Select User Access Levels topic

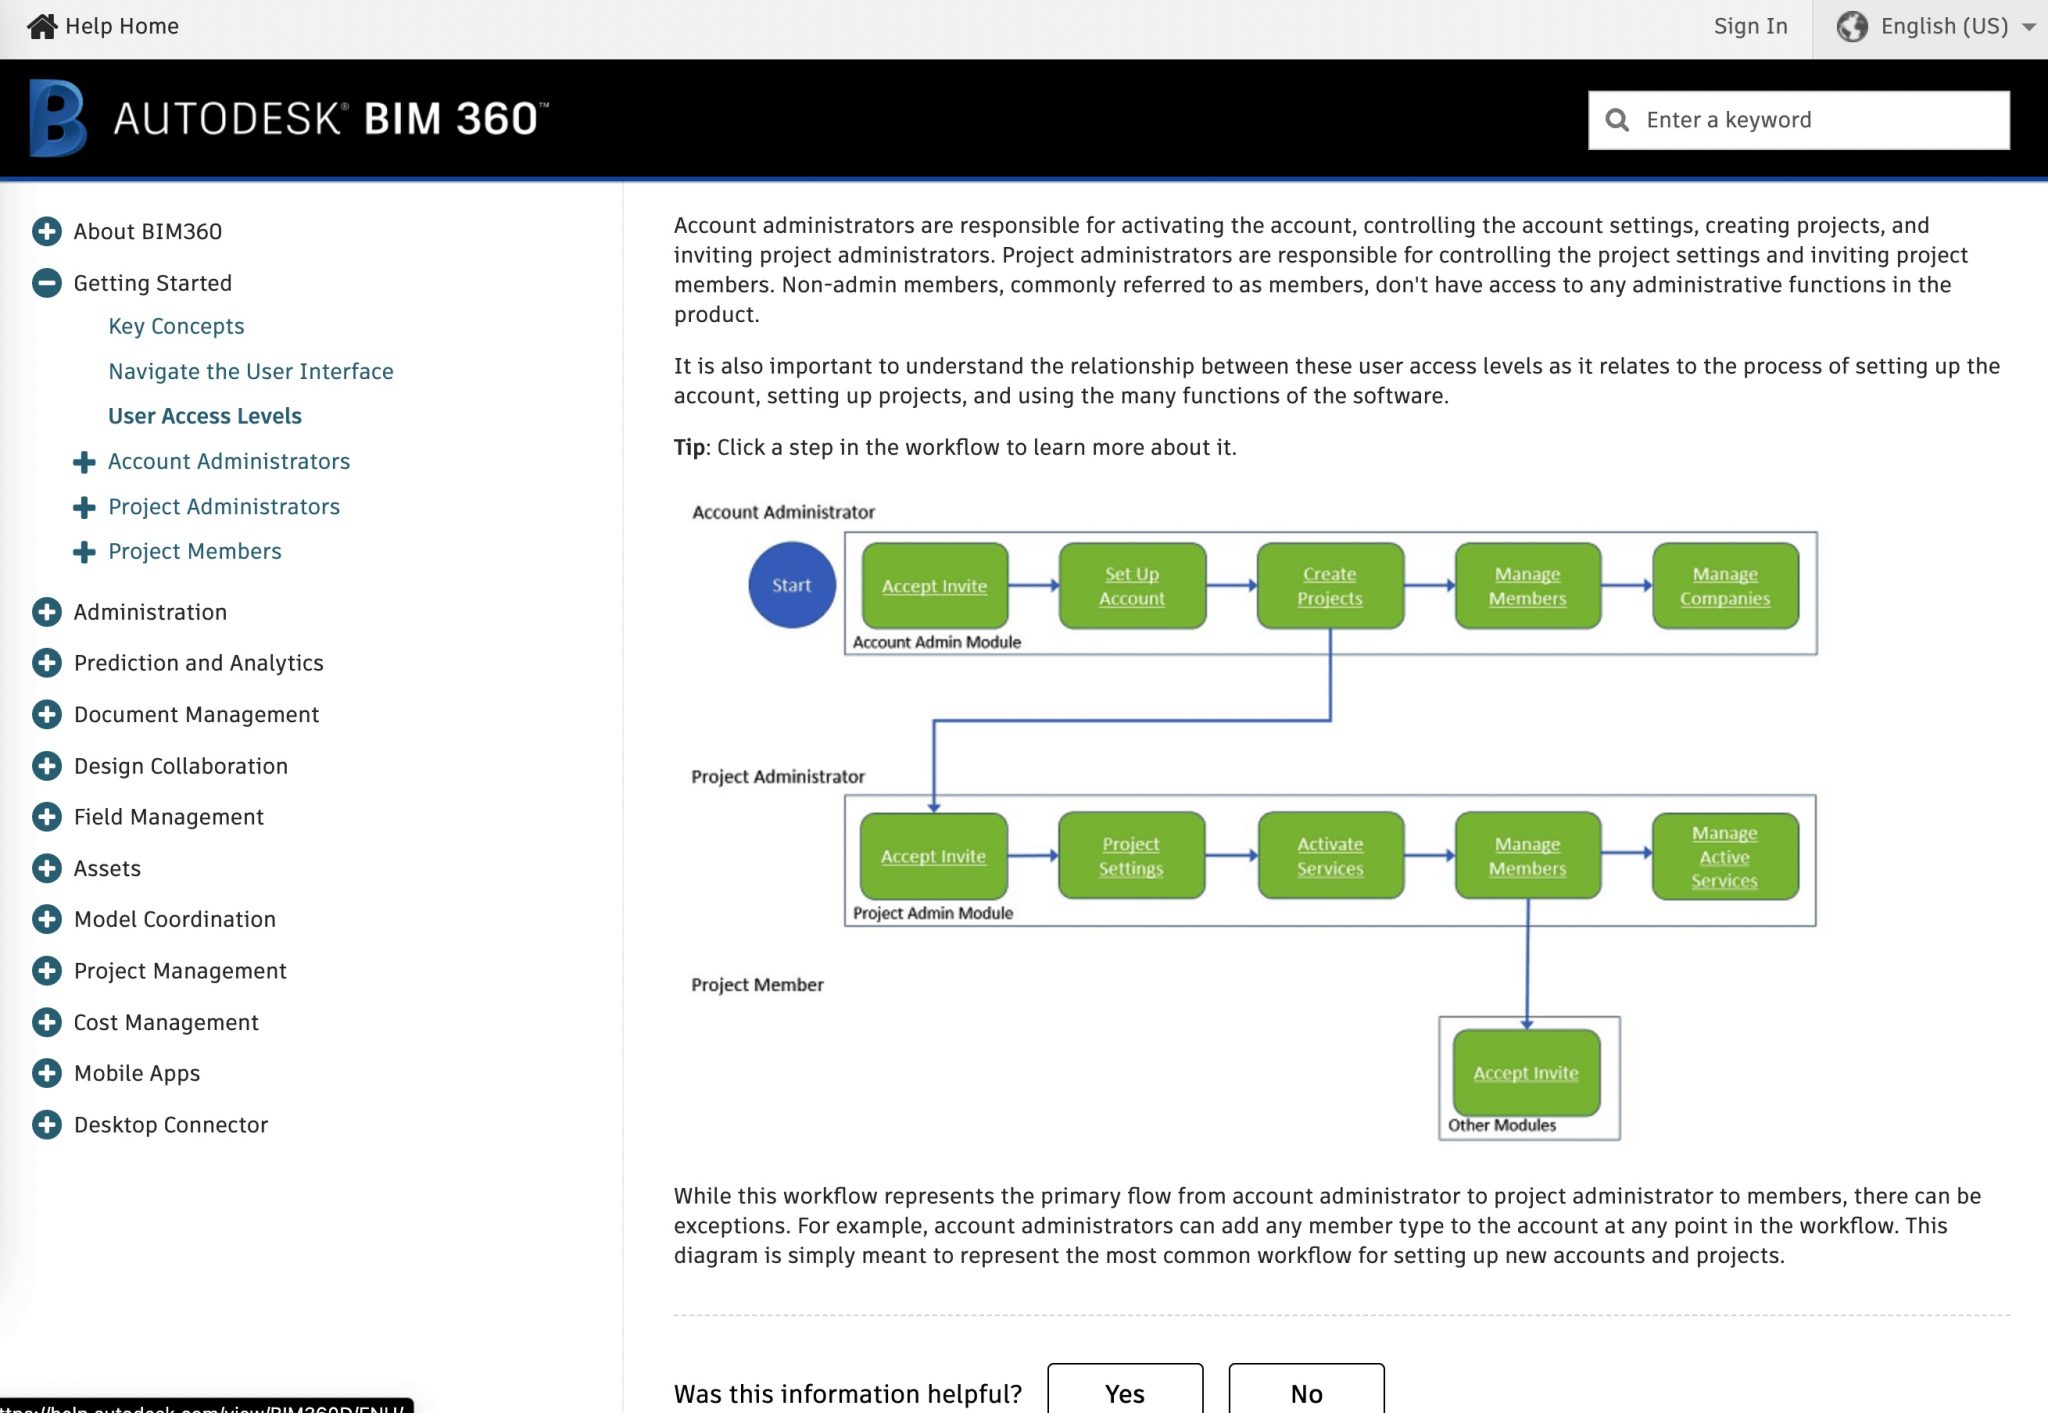pyautogui.click(x=205, y=416)
